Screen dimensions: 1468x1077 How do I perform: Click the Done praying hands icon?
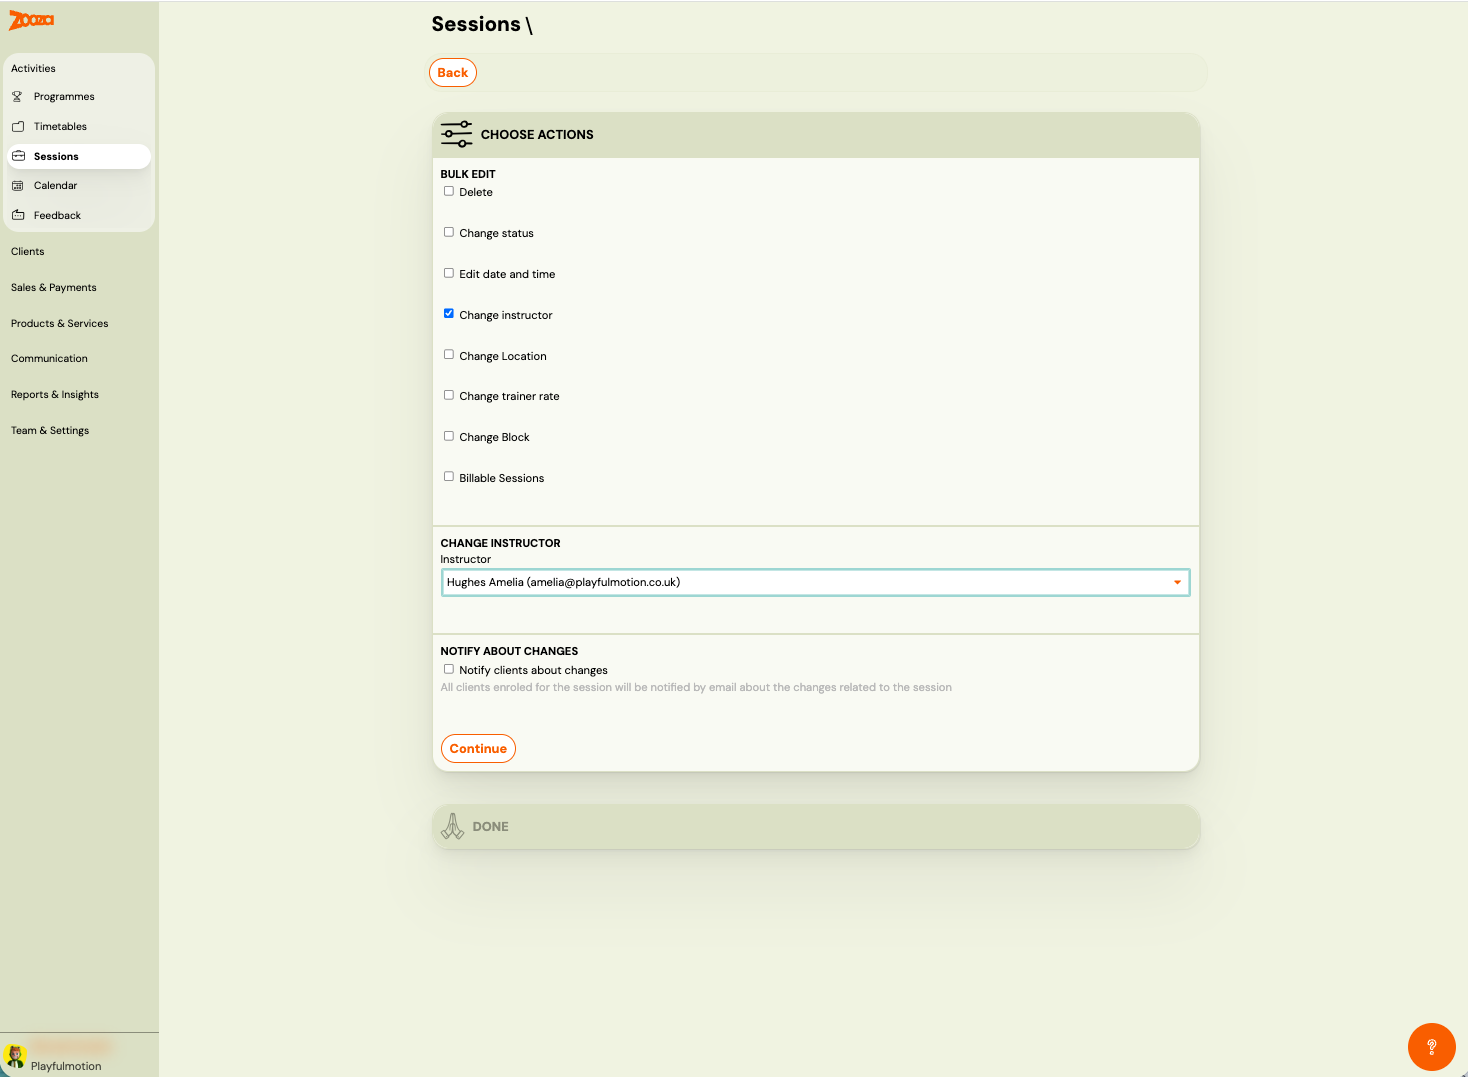pos(453,826)
